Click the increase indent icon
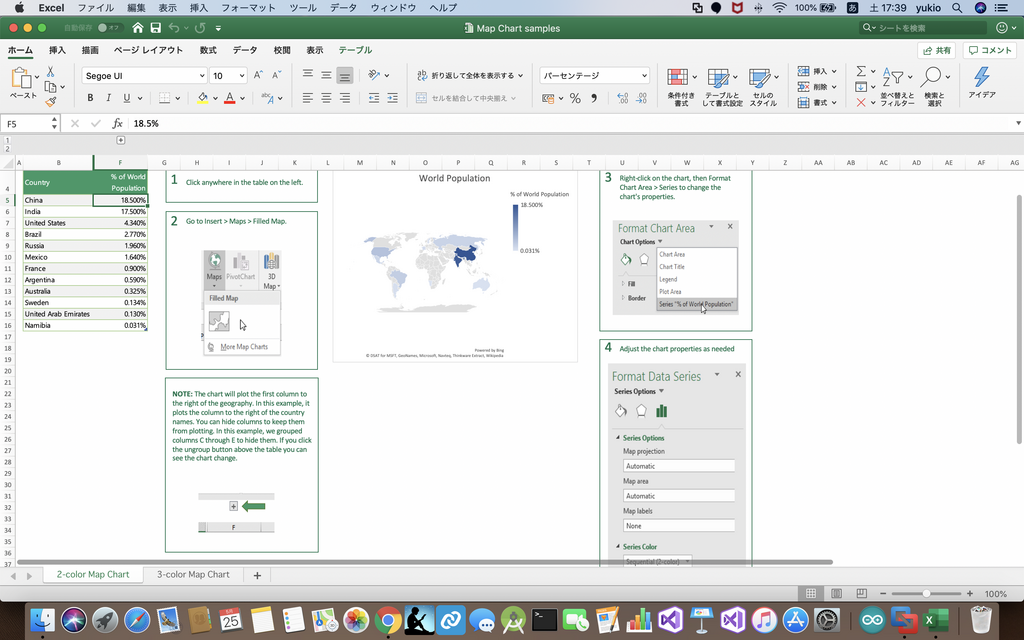 pos(394,98)
